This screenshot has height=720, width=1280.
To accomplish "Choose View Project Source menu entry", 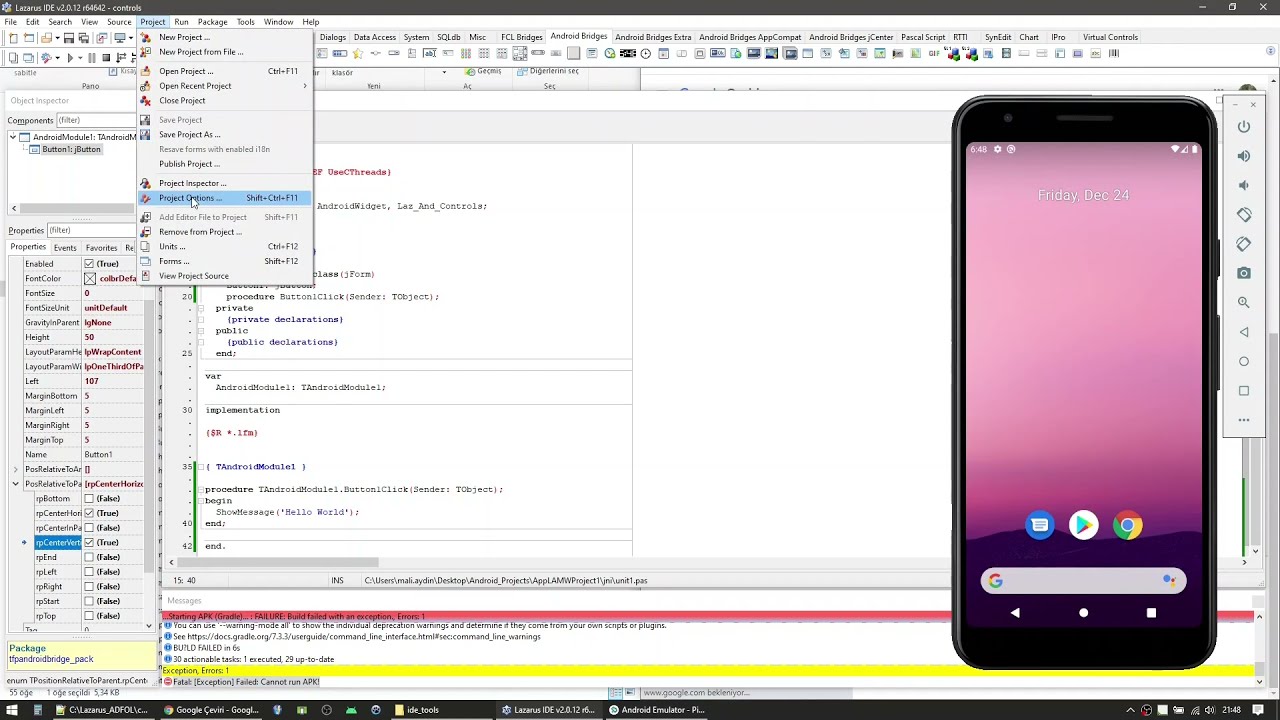I will click(225, 276).
